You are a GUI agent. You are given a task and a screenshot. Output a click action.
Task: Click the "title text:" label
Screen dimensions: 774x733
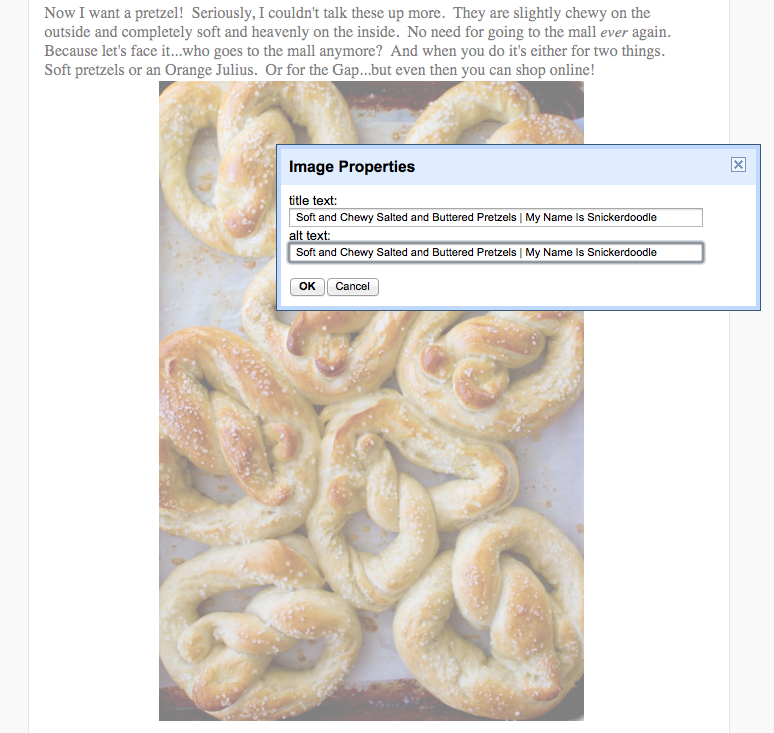313,201
